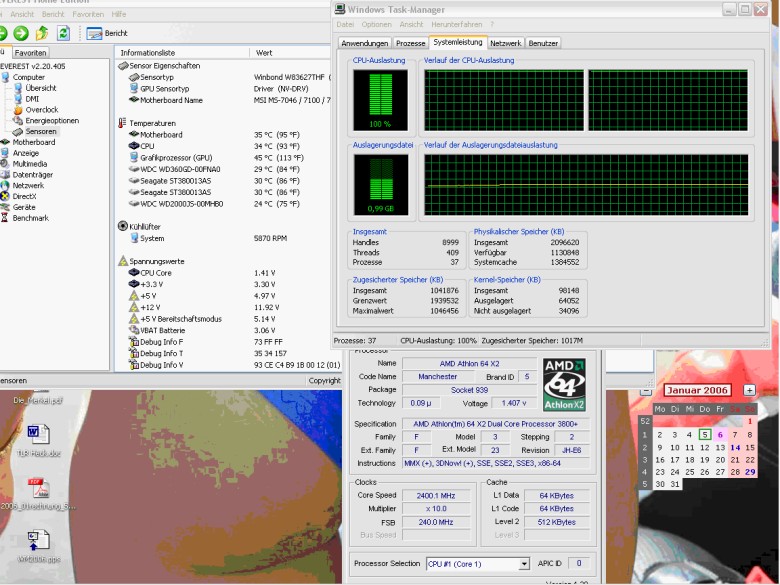The width and height of the screenshot is (780, 585).
Task: Select the Debug Info F row
Action: coord(221,342)
